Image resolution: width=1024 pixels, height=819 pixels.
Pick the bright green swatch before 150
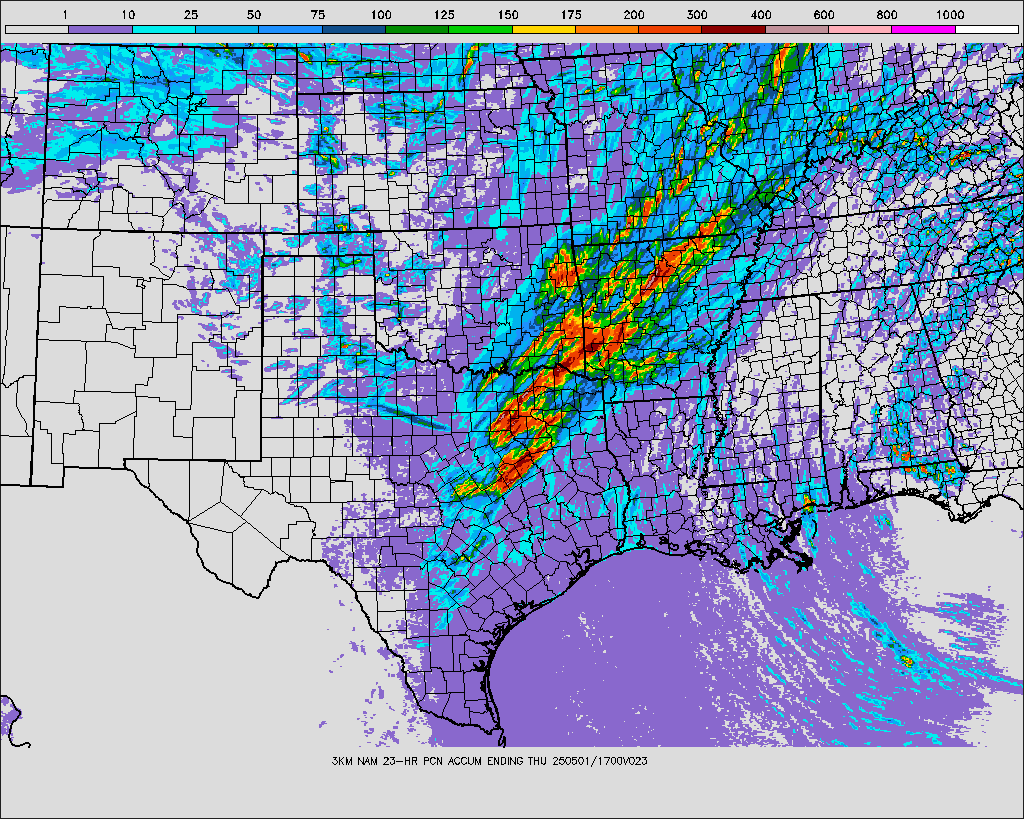point(480,29)
